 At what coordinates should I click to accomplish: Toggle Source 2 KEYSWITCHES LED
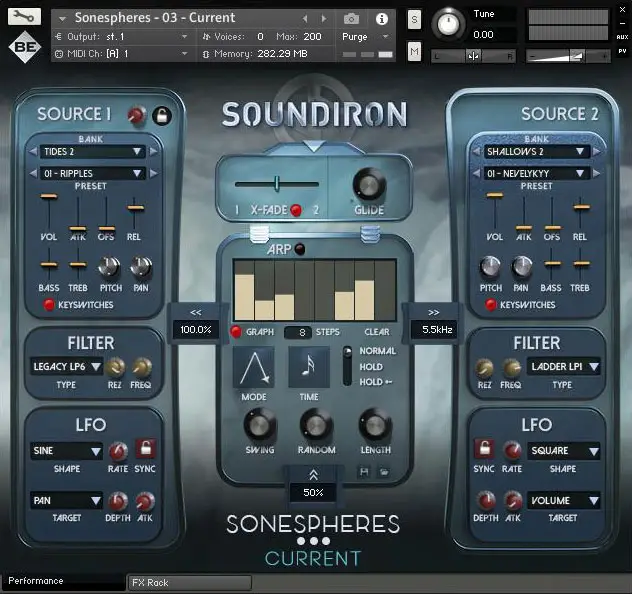491,305
